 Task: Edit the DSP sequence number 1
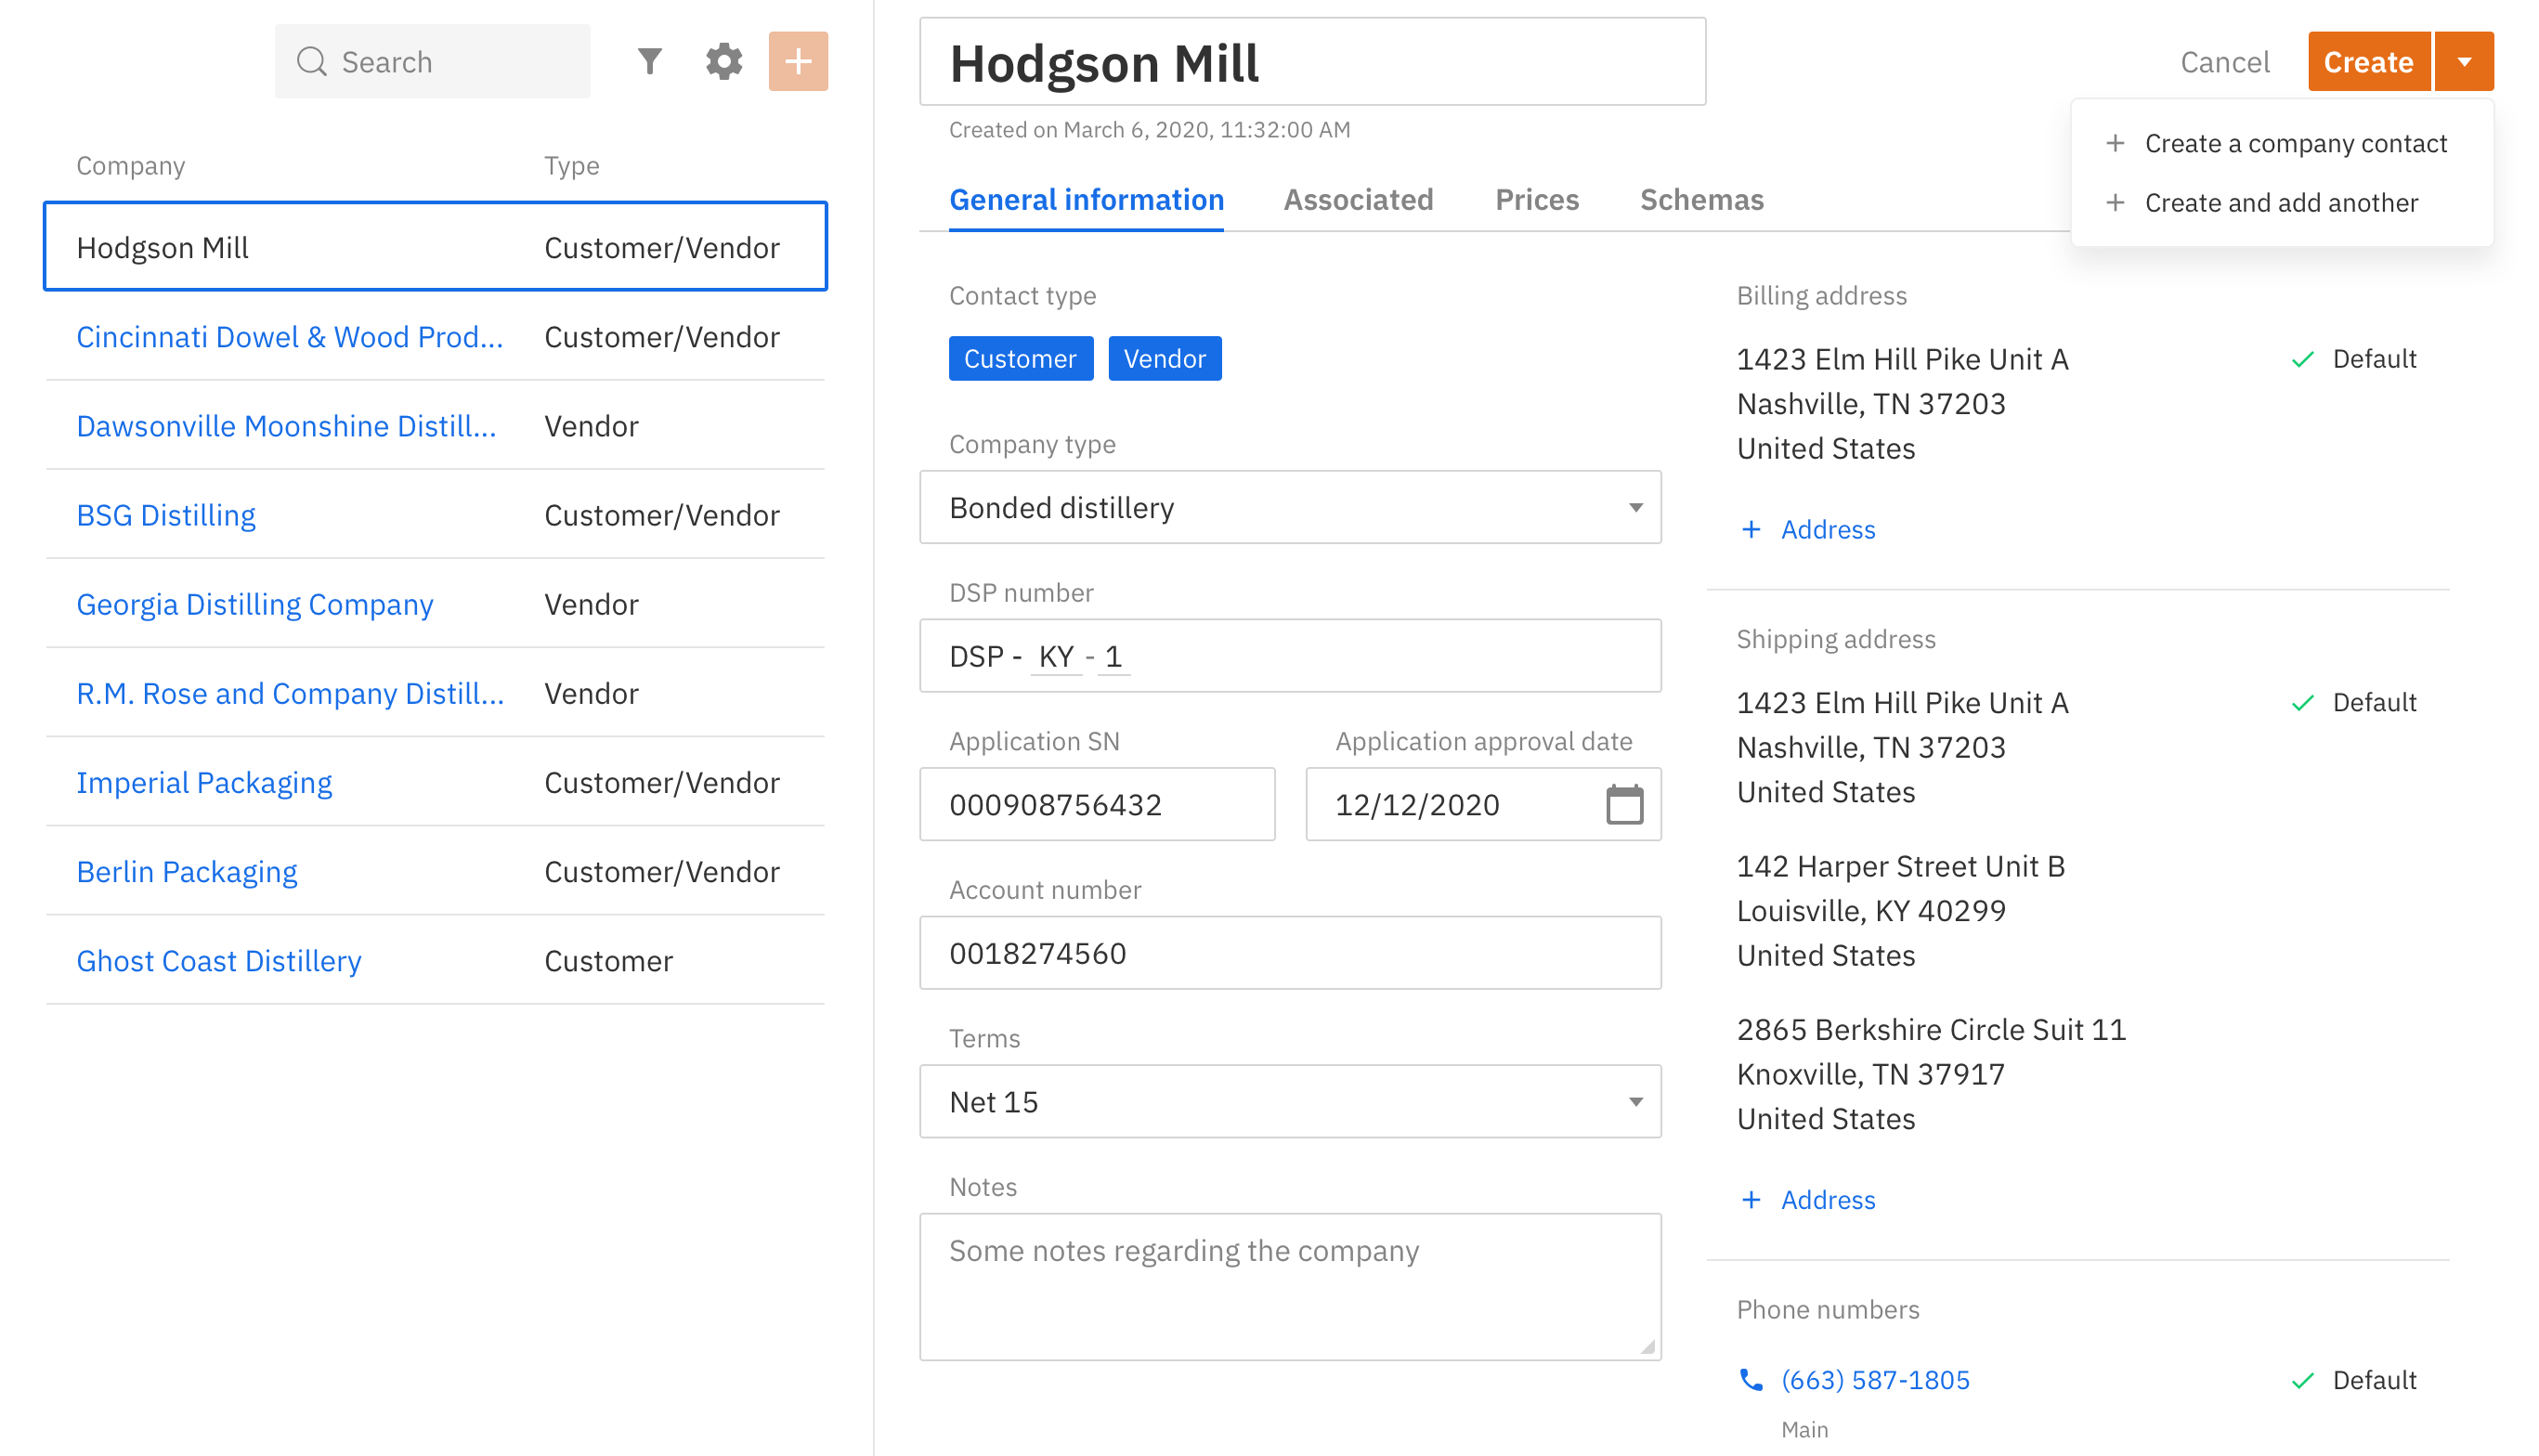click(1113, 657)
